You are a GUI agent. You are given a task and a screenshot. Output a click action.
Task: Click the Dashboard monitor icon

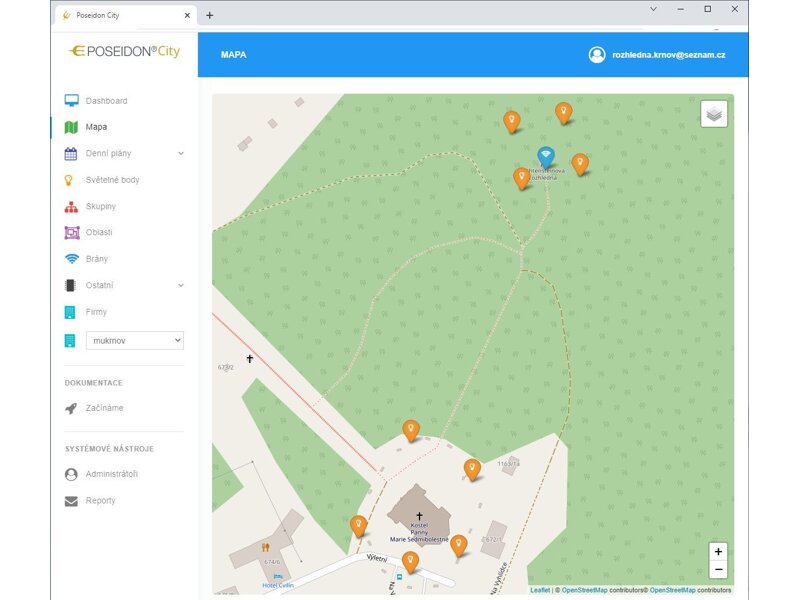71,101
